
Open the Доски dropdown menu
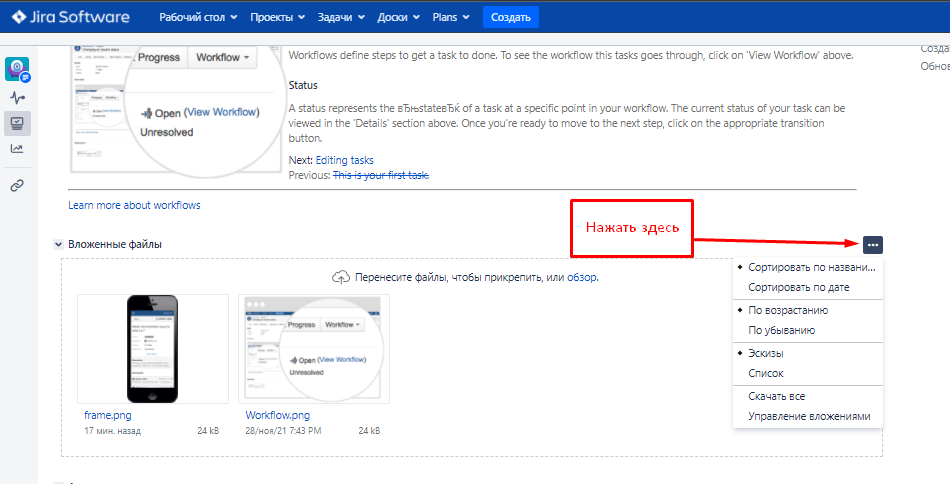click(398, 17)
